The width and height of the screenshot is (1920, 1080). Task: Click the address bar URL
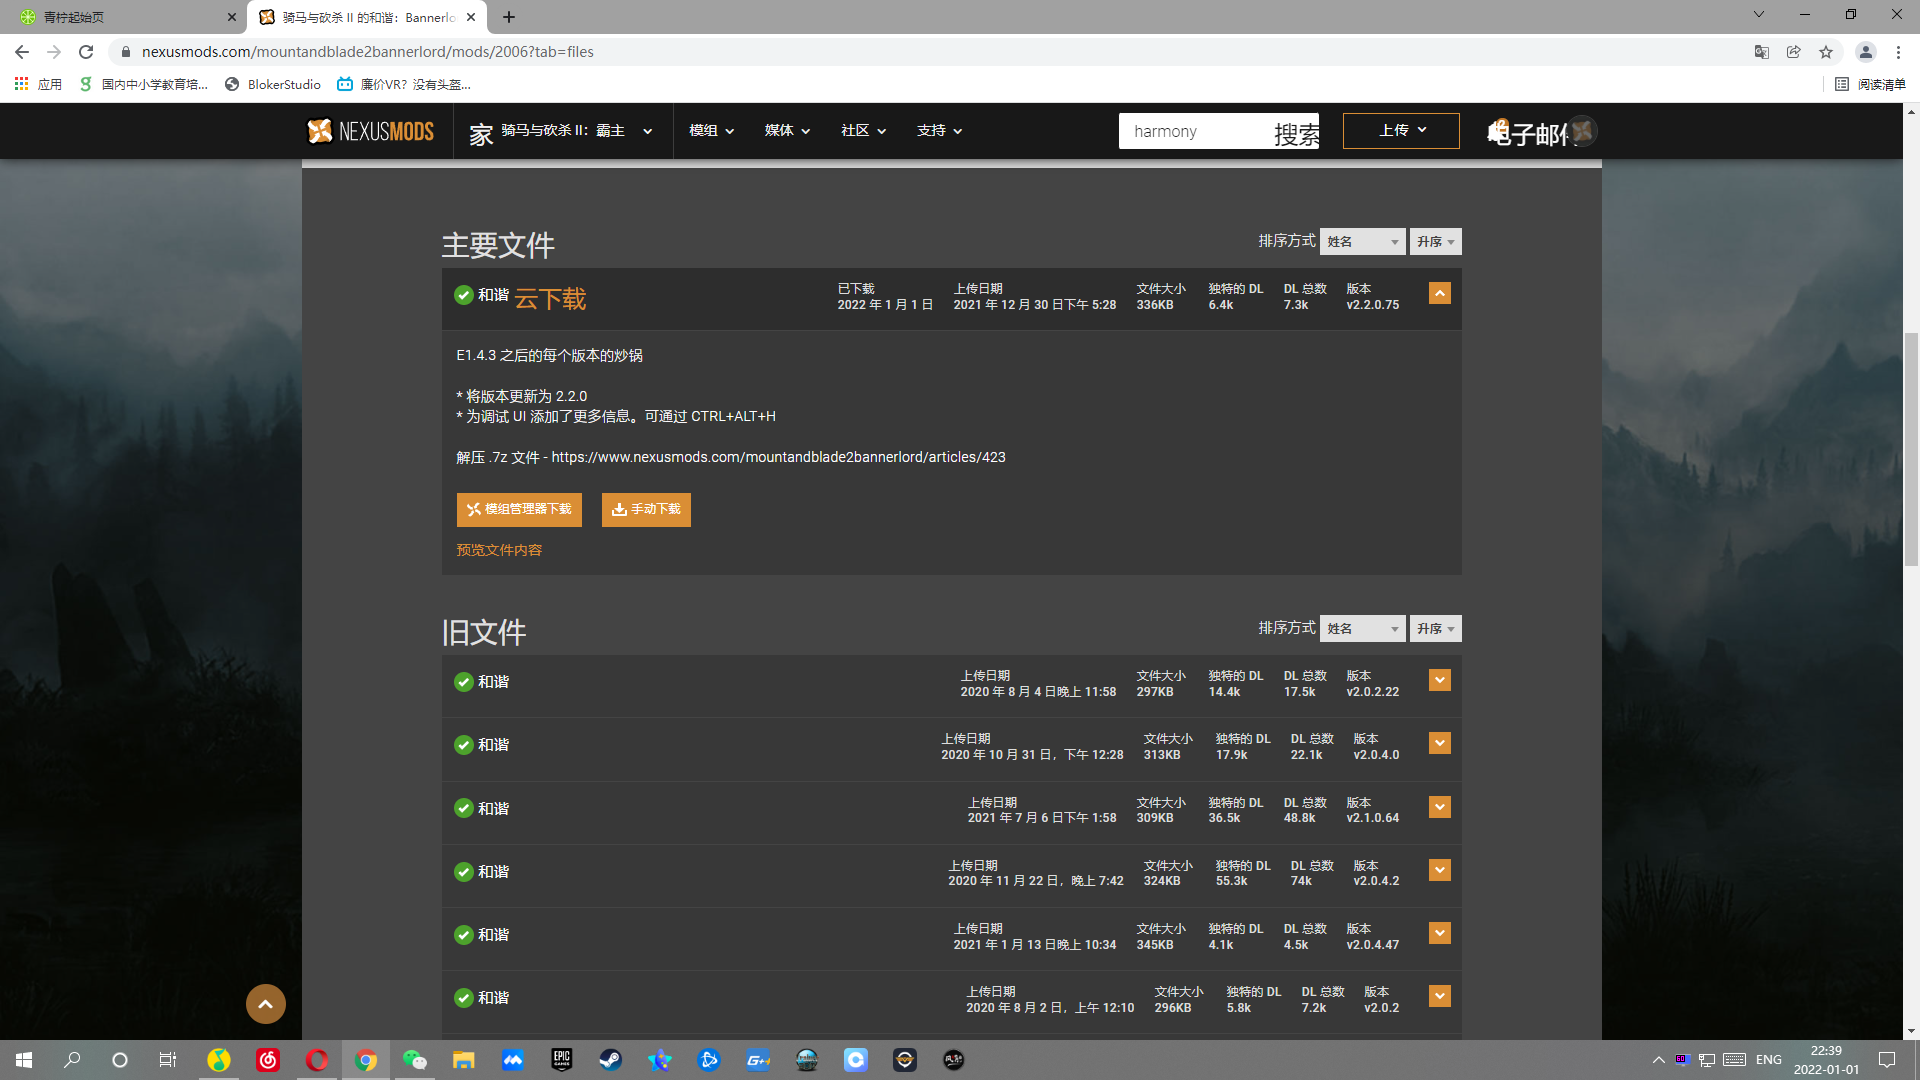(368, 52)
